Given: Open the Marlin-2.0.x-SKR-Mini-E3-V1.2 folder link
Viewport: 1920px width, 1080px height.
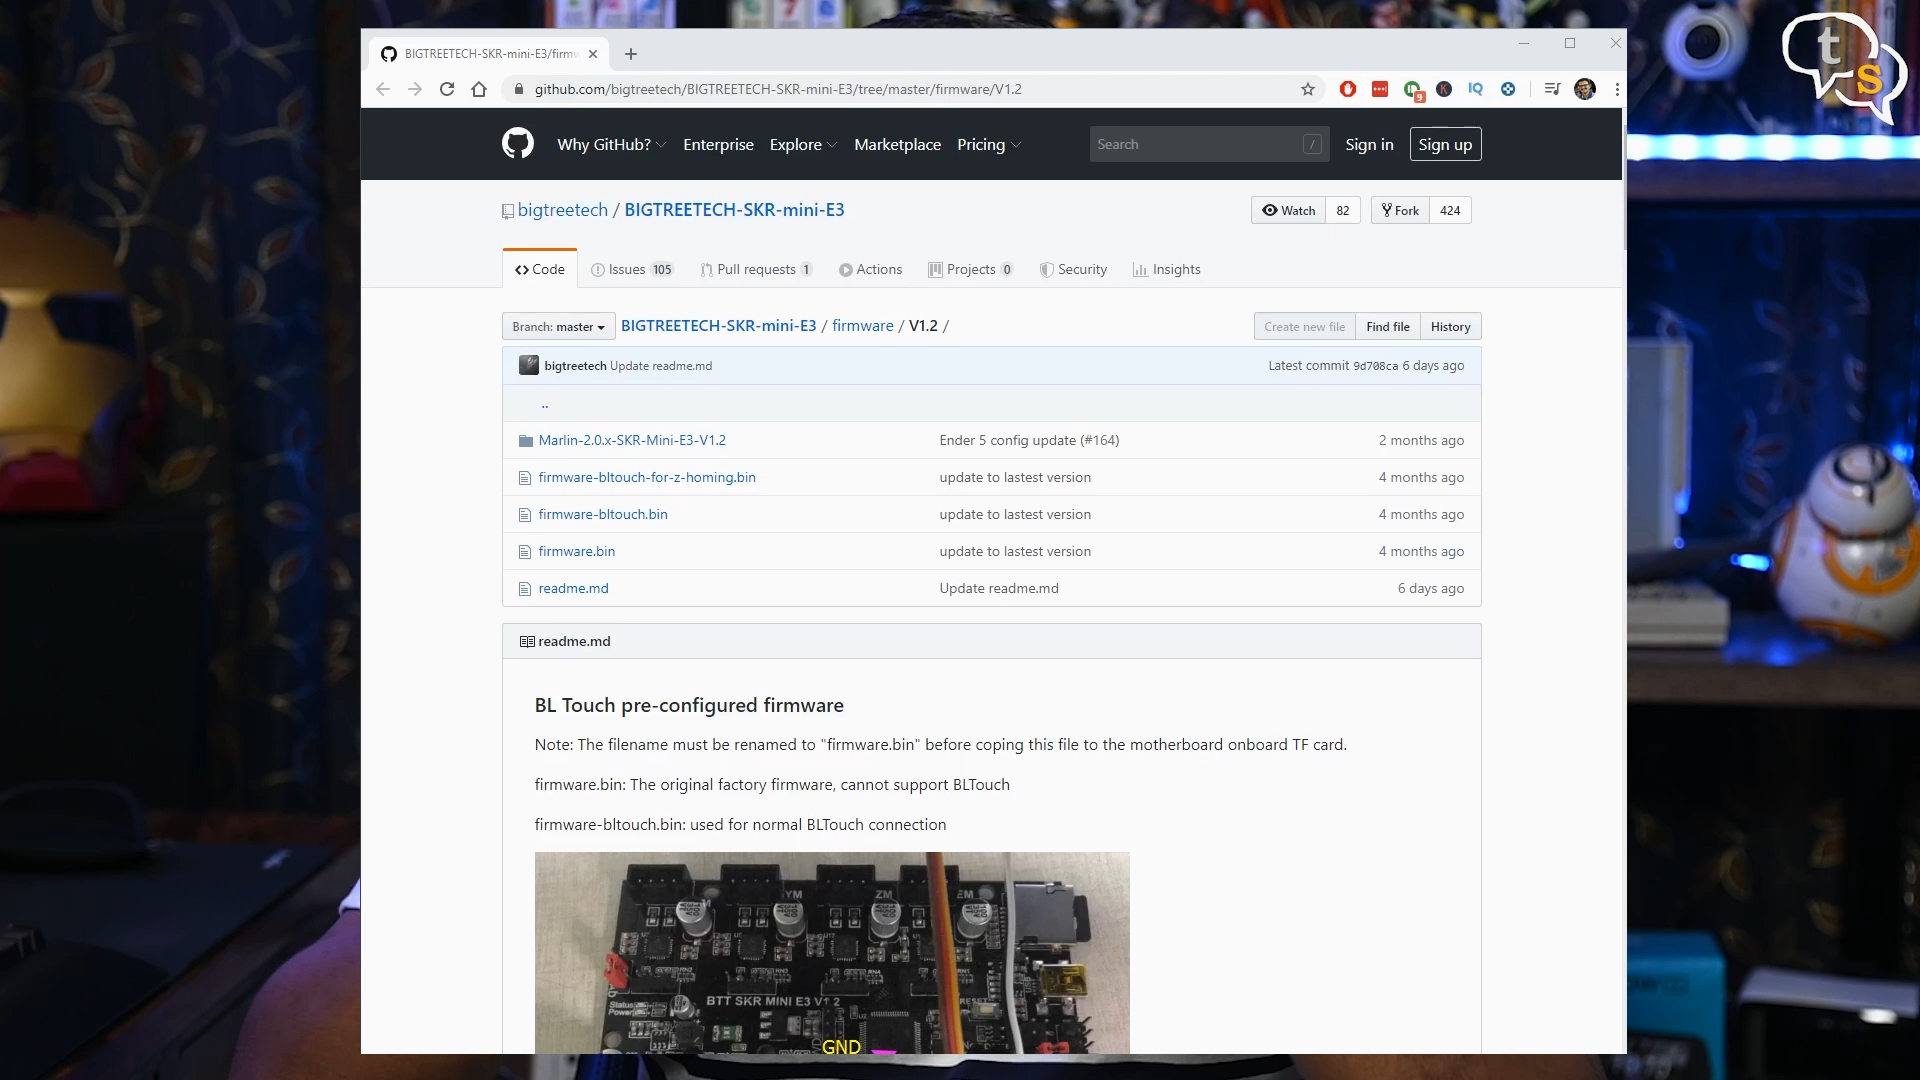Looking at the screenshot, I should pos(631,441).
